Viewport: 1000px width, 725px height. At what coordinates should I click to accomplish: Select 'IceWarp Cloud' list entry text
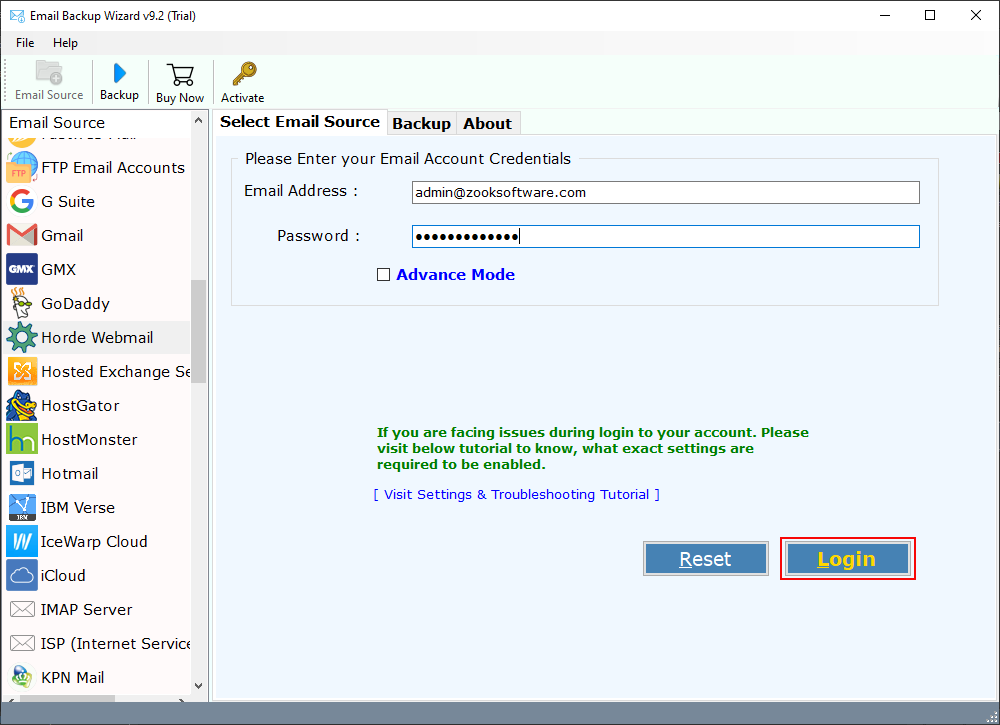tap(94, 541)
